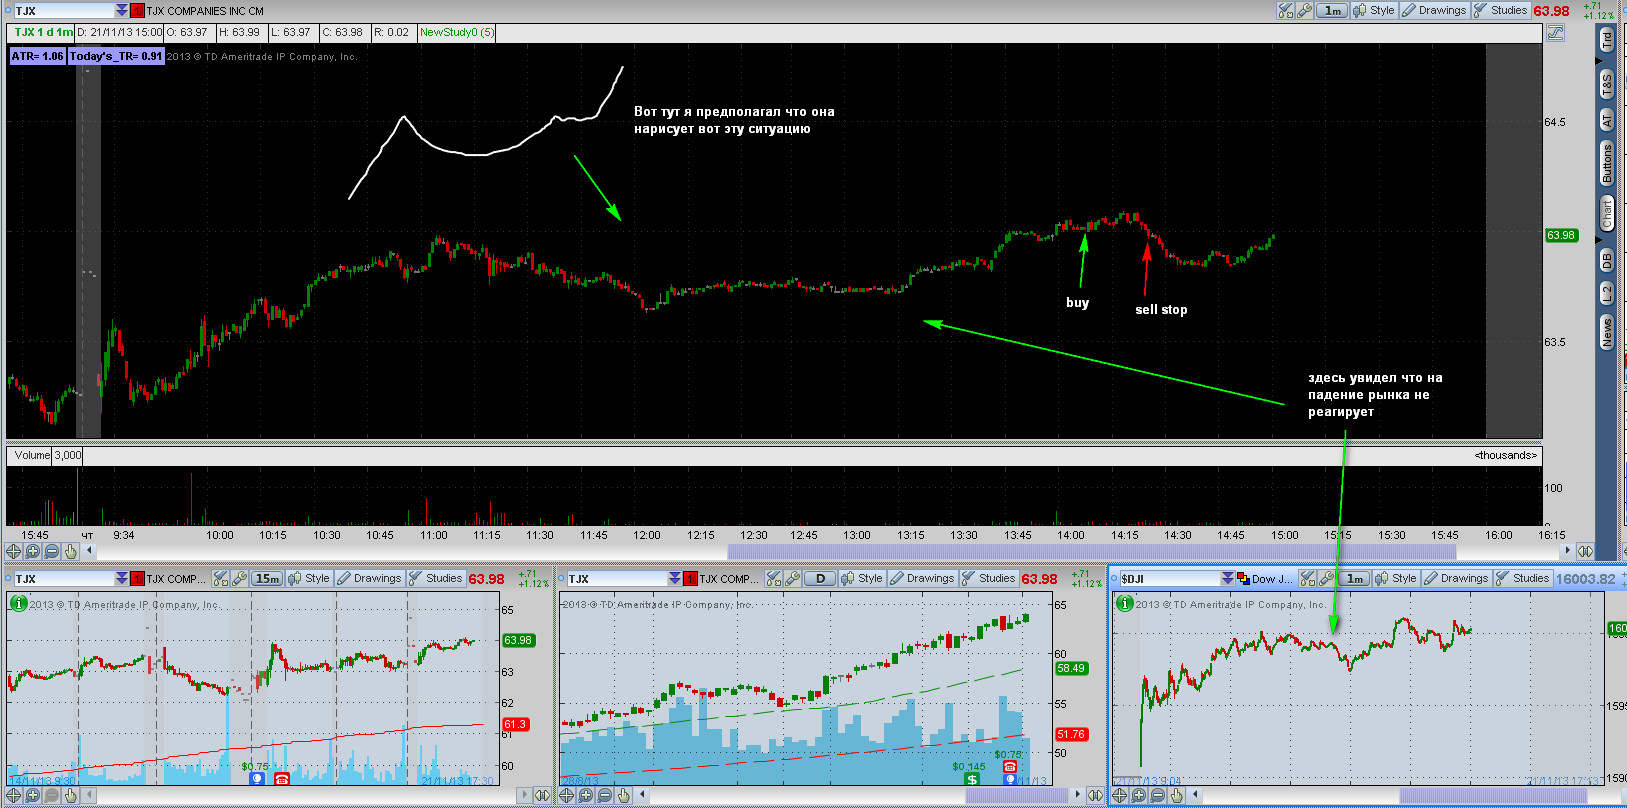
Task: Expand the $DJI symbol dropdown
Action: tap(1228, 579)
